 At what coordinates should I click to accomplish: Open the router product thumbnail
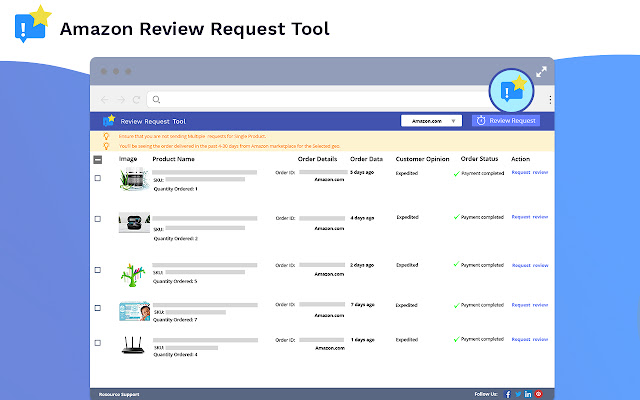[133, 345]
